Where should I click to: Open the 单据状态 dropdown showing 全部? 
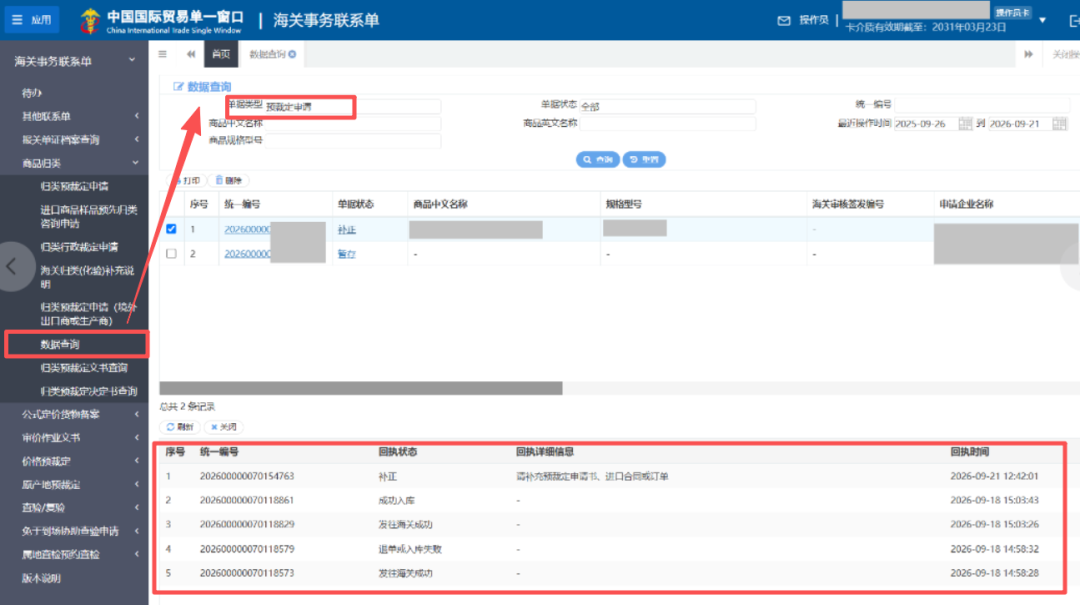(x=667, y=106)
